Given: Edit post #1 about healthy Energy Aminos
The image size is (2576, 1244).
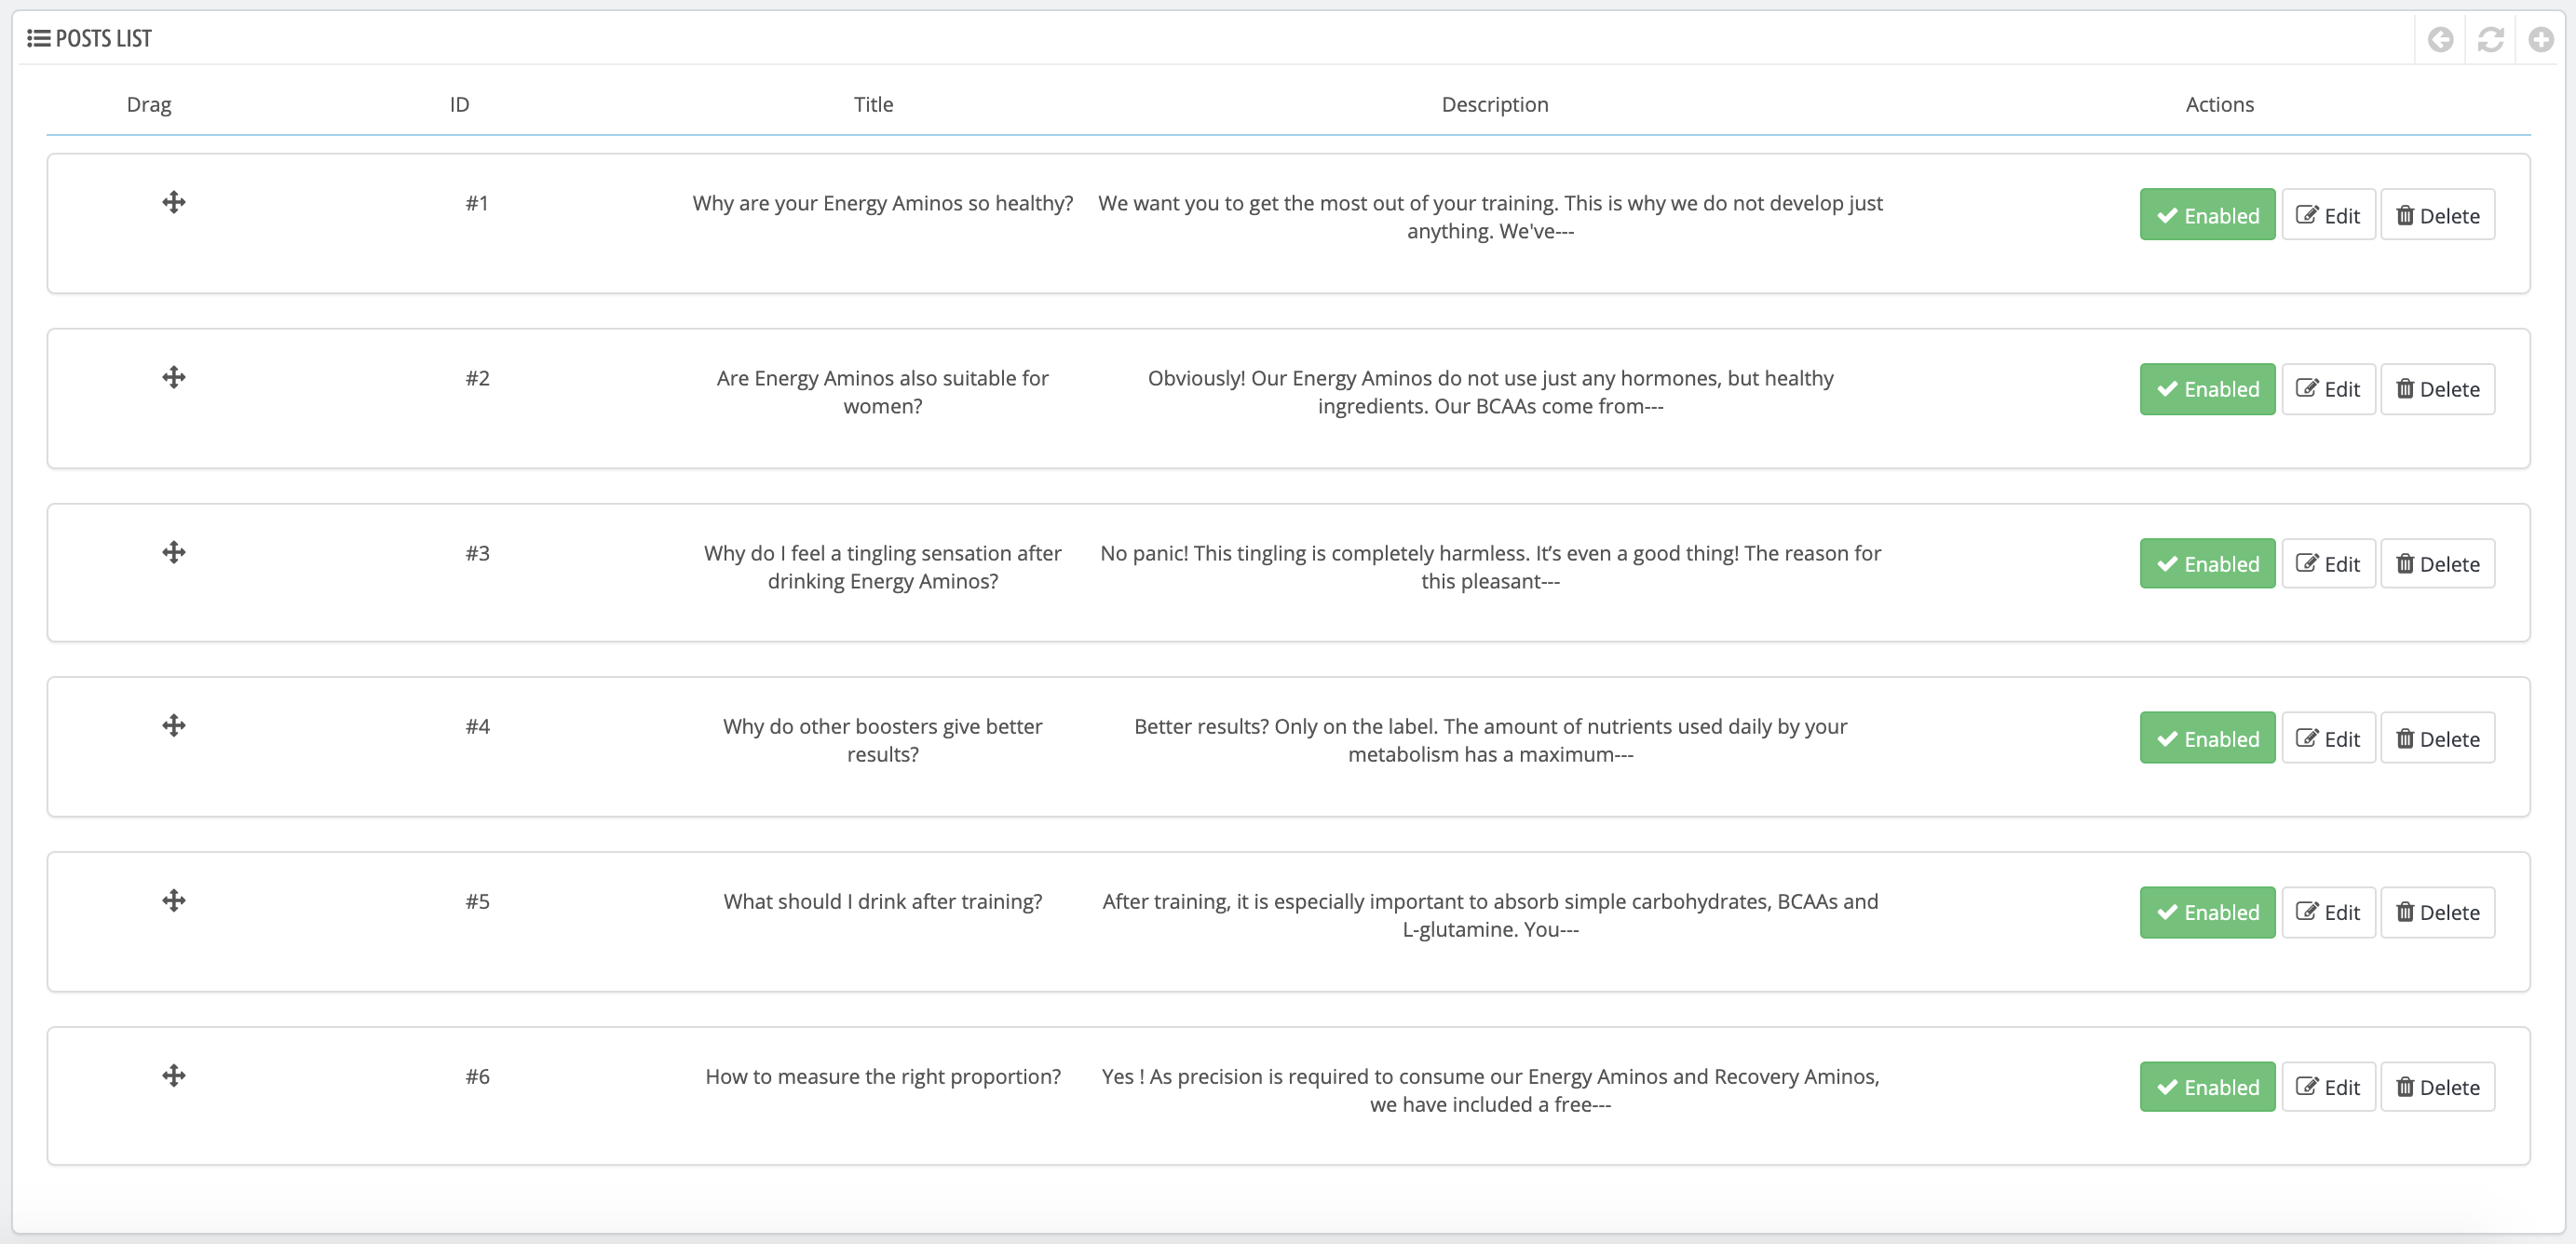Looking at the screenshot, I should pos(2328,215).
